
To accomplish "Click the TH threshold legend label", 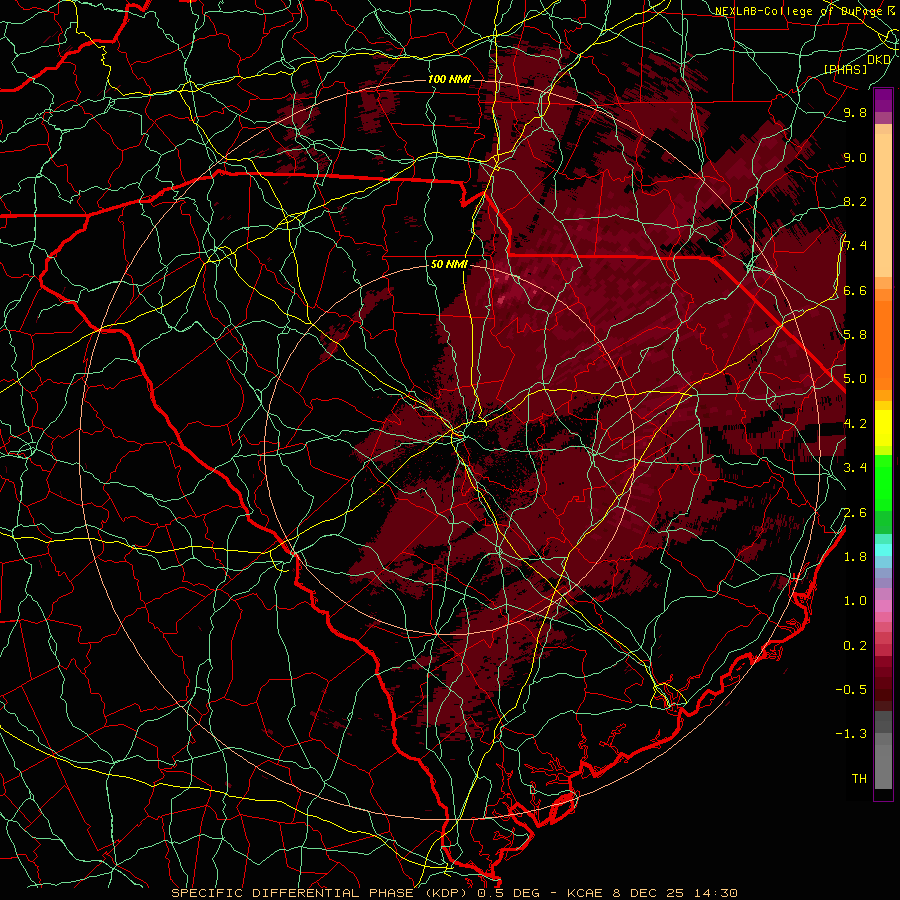I will 859,779.
